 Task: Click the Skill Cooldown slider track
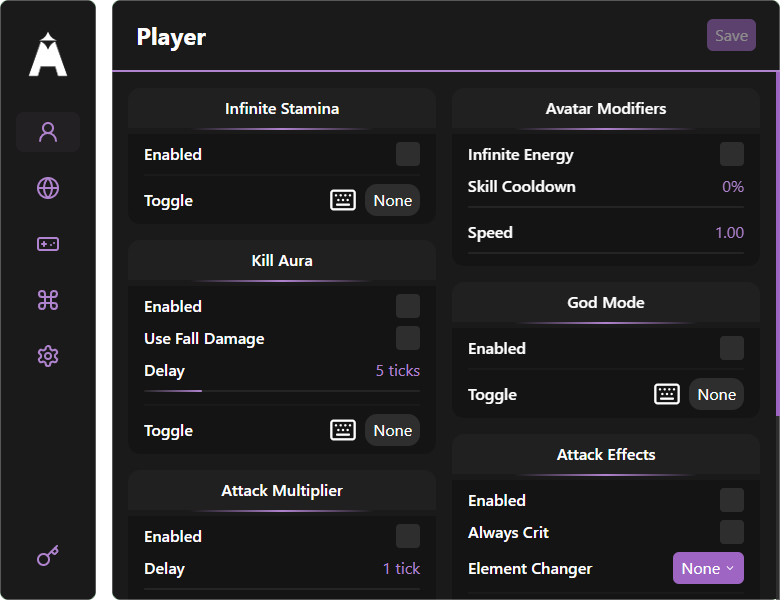point(606,206)
